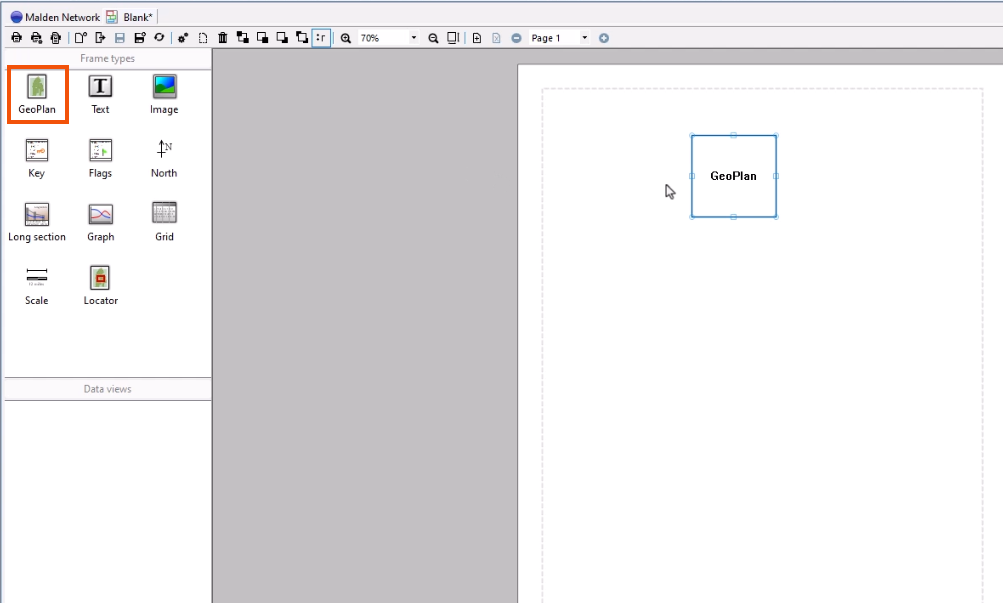Pick the Graph frame type
The image size is (1003, 603).
click(x=100, y=220)
